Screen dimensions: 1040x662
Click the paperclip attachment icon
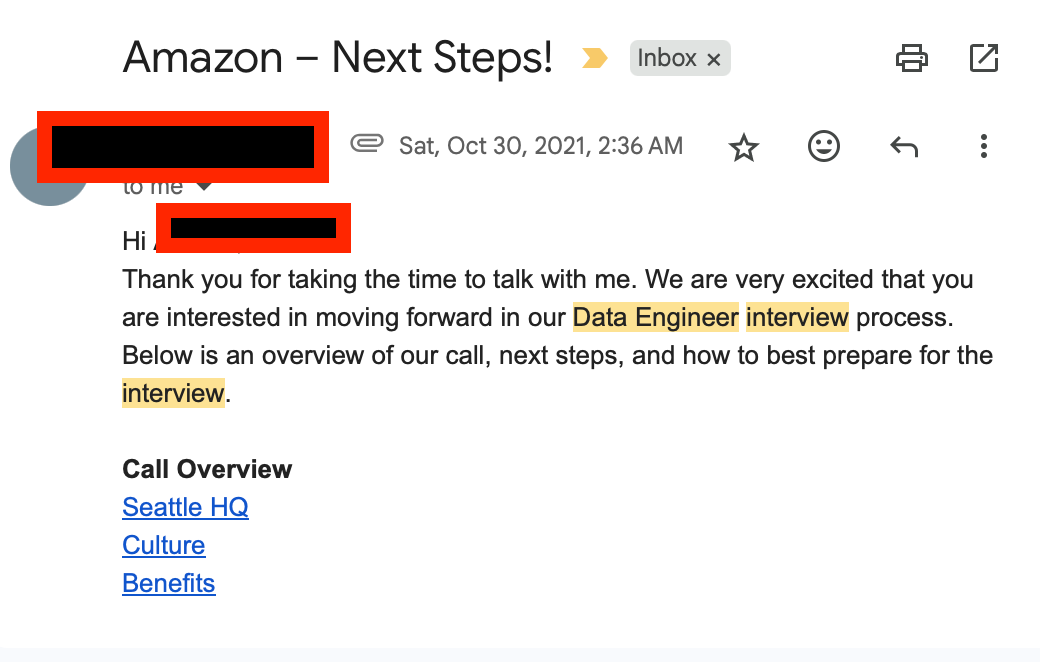point(367,145)
